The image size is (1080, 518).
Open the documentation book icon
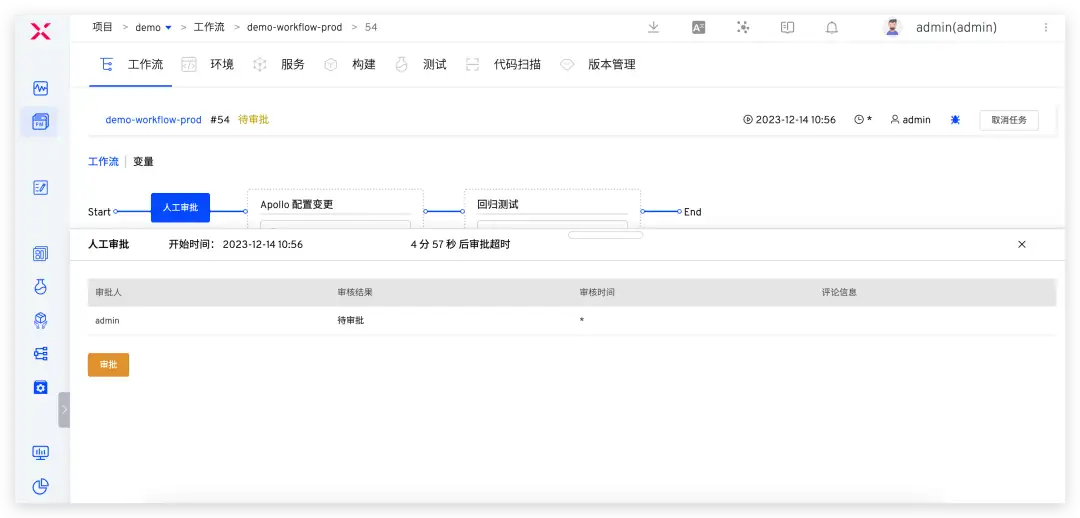[787, 28]
